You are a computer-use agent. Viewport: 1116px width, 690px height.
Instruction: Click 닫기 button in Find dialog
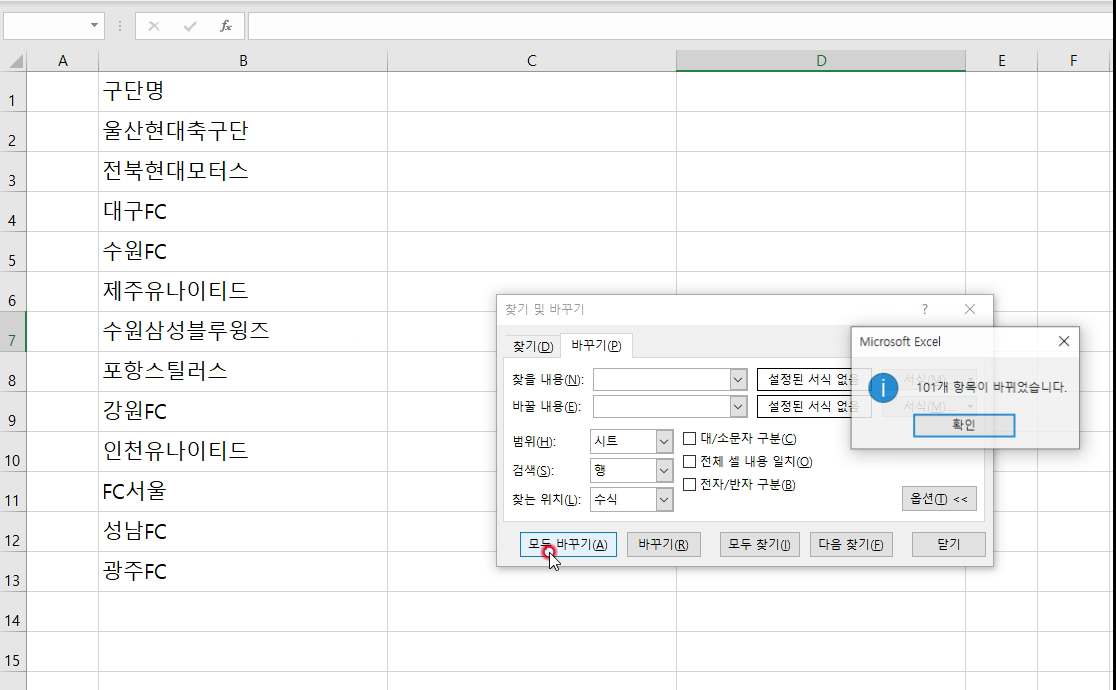point(949,545)
